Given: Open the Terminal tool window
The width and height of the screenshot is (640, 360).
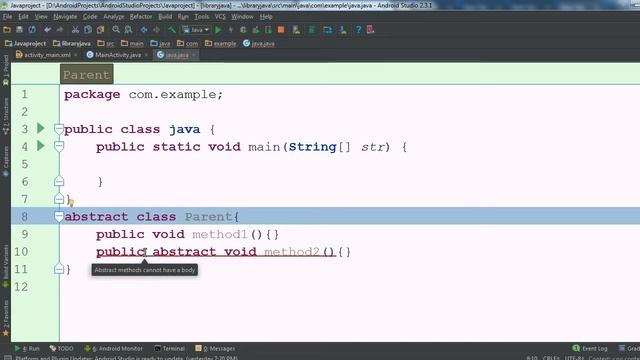Looking at the screenshot, I should tap(169, 349).
